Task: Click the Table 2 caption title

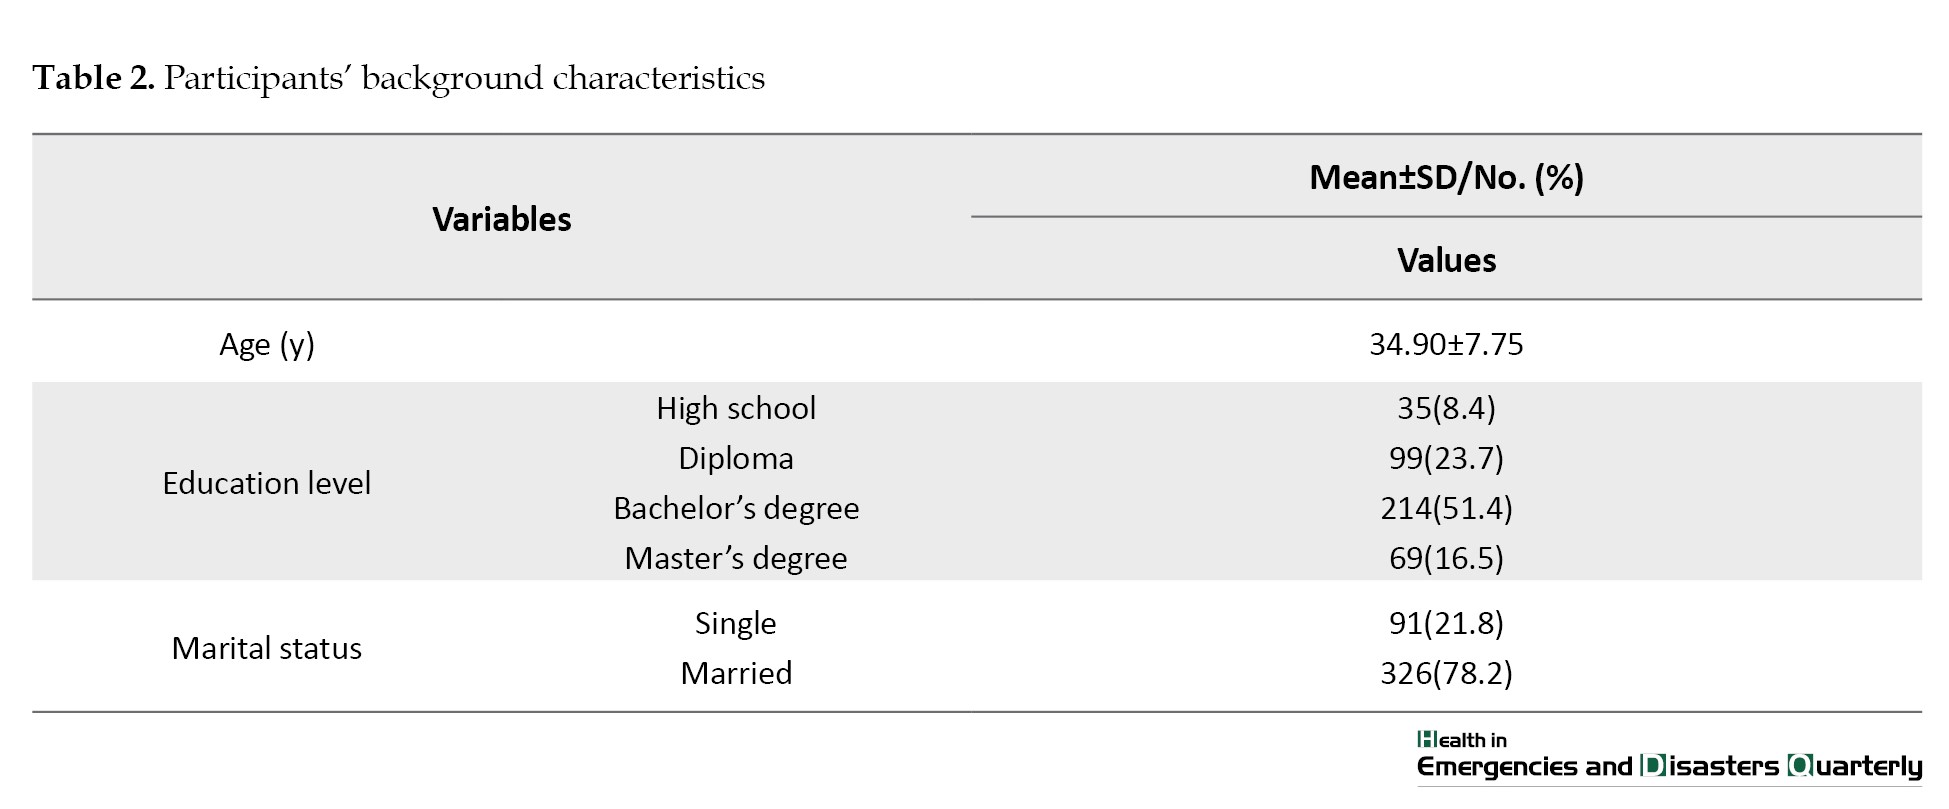Action: 398,78
